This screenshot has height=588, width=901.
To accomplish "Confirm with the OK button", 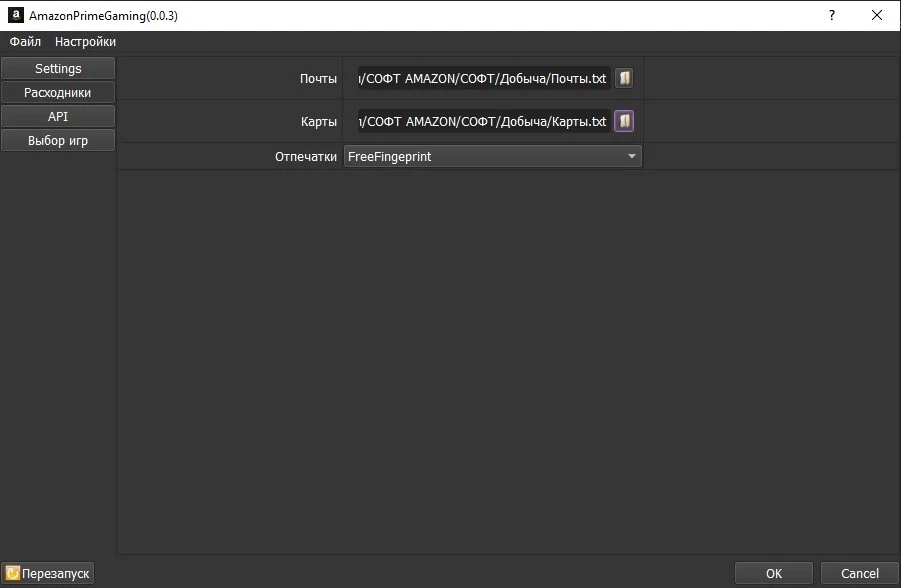I will pos(773,573).
